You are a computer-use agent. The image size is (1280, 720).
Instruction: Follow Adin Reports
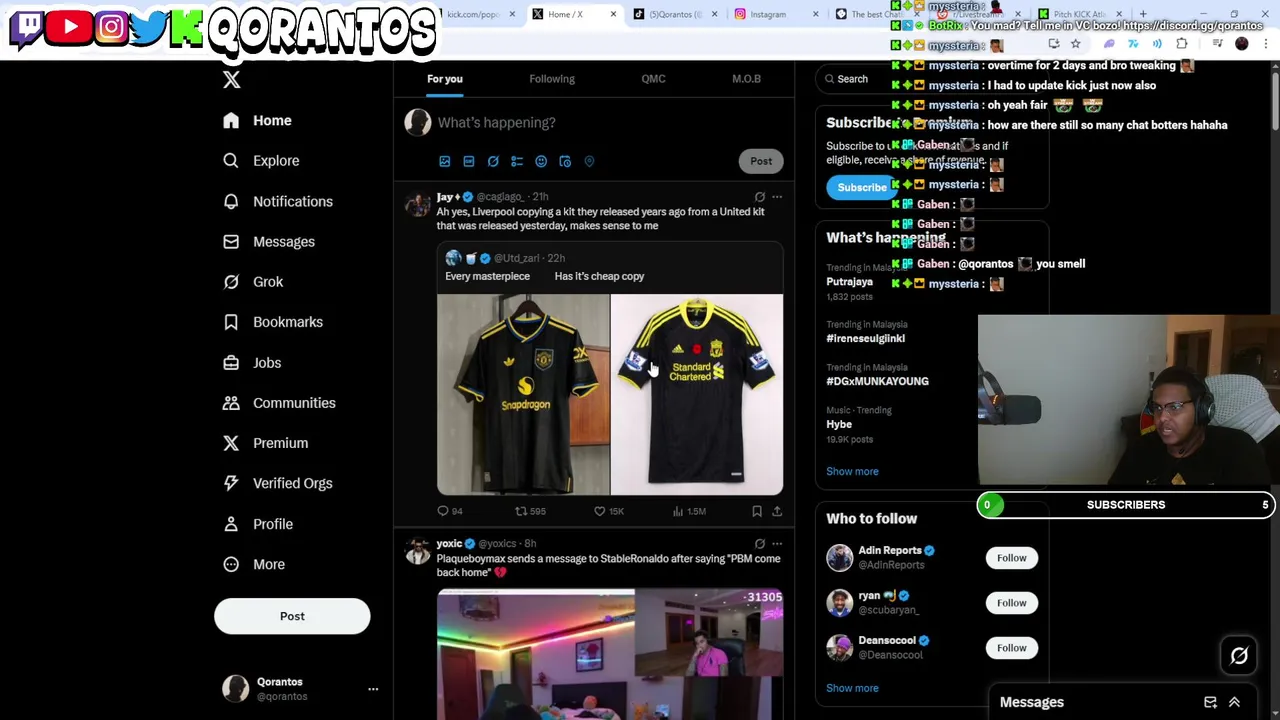1011,558
